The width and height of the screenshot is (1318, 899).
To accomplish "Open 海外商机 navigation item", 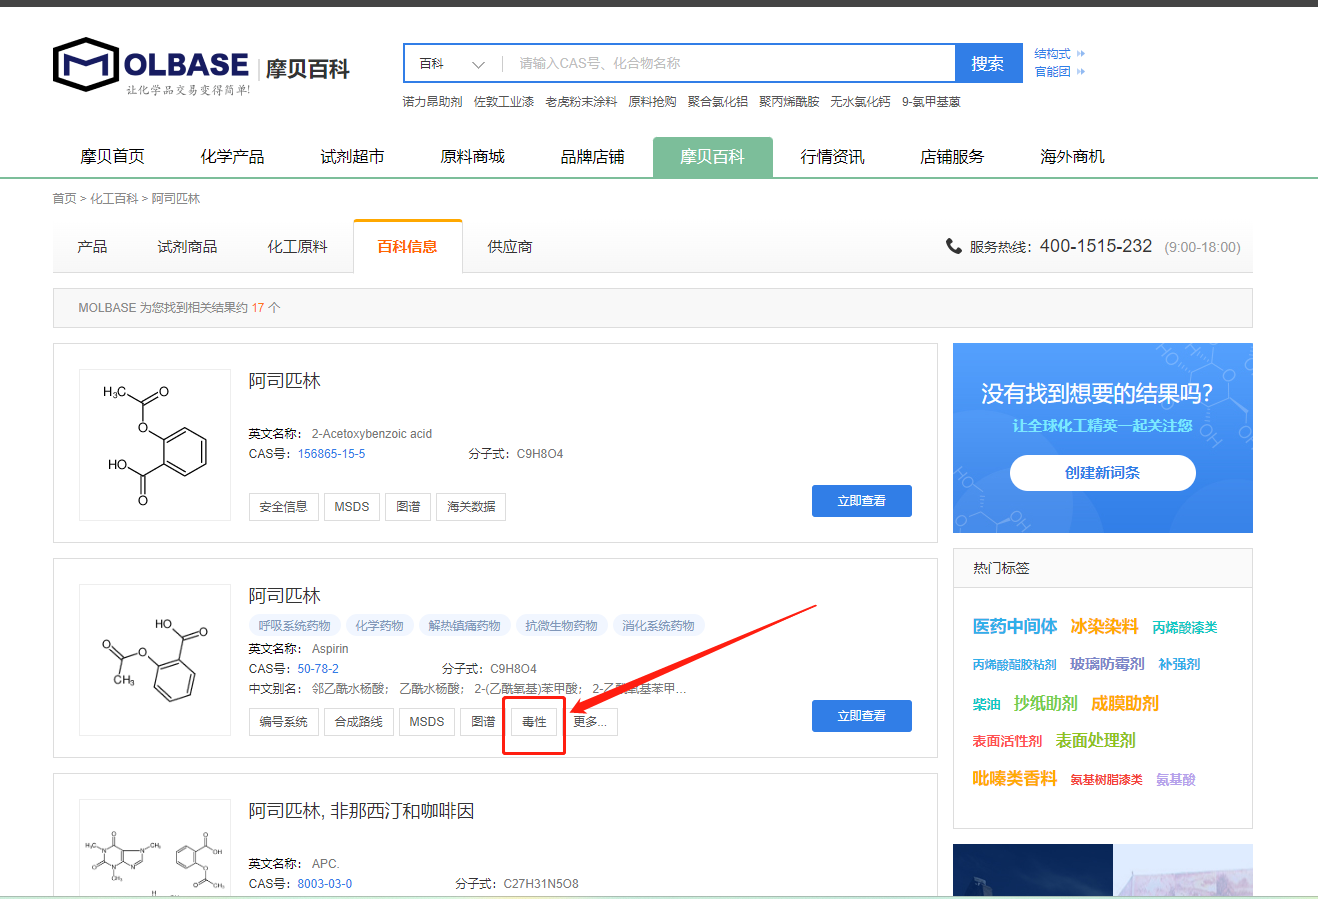I will tap(1073, 157).
